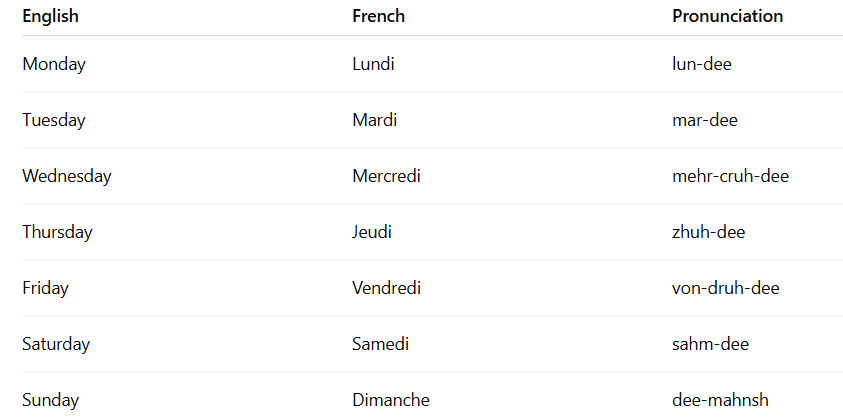
Task: Click the mehr-cruh-dee pronunciation
Action: tap(731, 176)
